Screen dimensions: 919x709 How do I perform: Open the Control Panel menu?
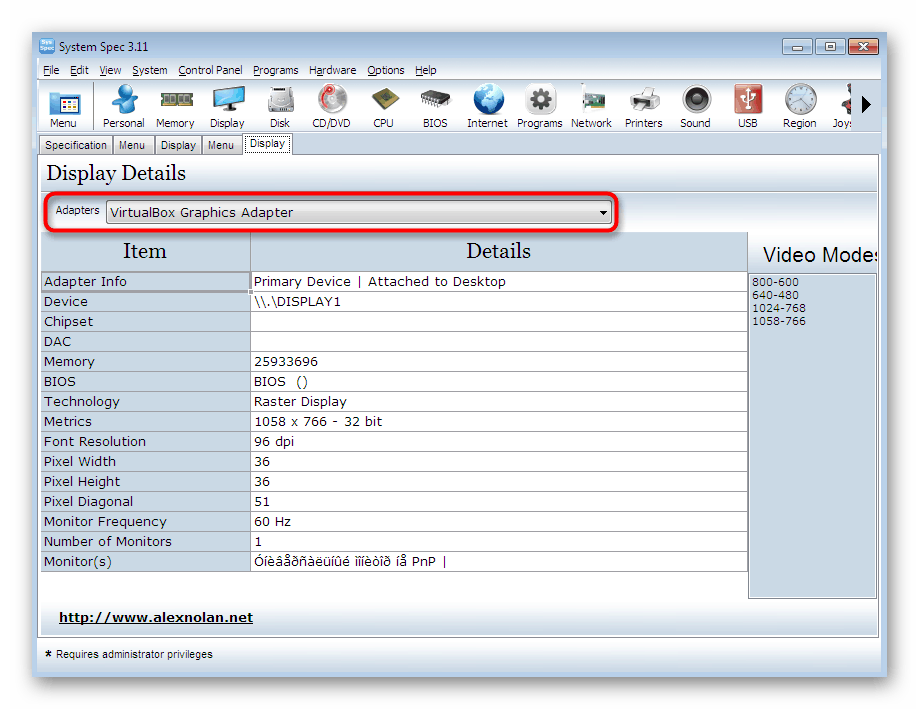(210, 70)
